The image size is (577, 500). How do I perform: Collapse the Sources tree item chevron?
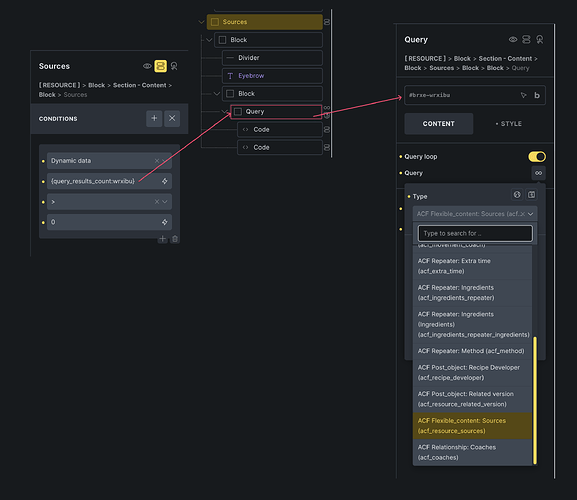(x=201, y=22)
